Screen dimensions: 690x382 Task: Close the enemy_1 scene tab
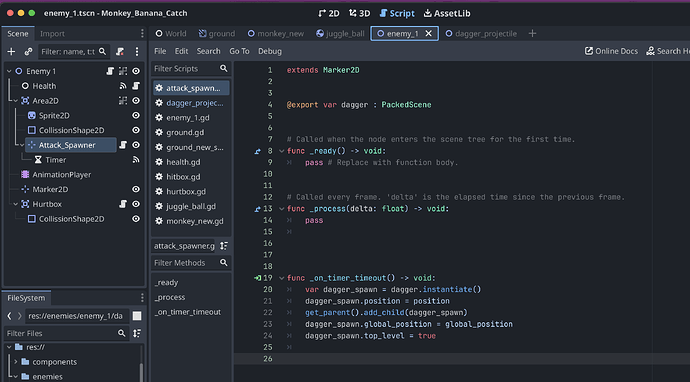click(x=428, y=33)
